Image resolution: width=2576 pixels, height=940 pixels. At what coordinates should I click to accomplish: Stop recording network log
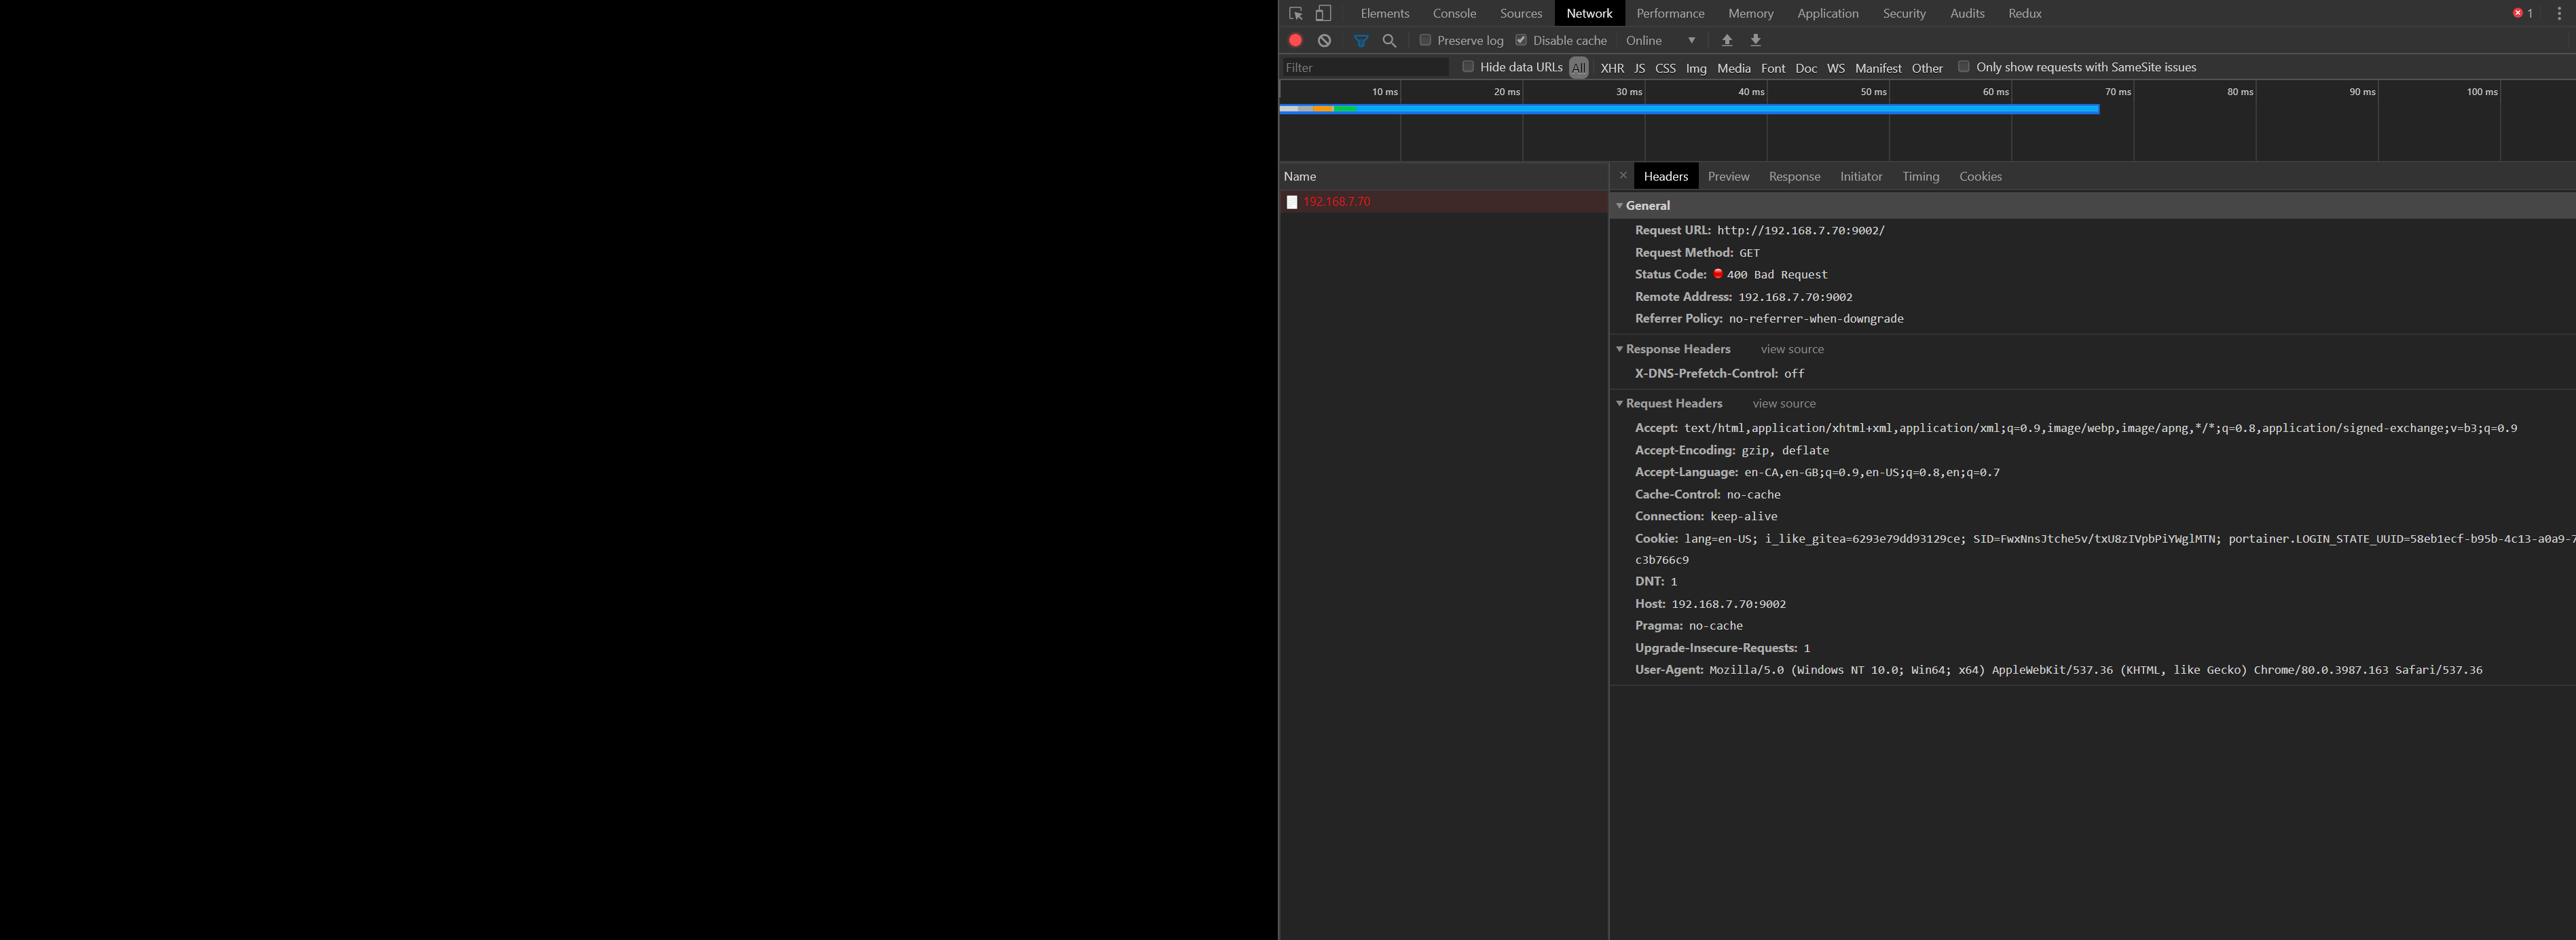coord(1295,40)
